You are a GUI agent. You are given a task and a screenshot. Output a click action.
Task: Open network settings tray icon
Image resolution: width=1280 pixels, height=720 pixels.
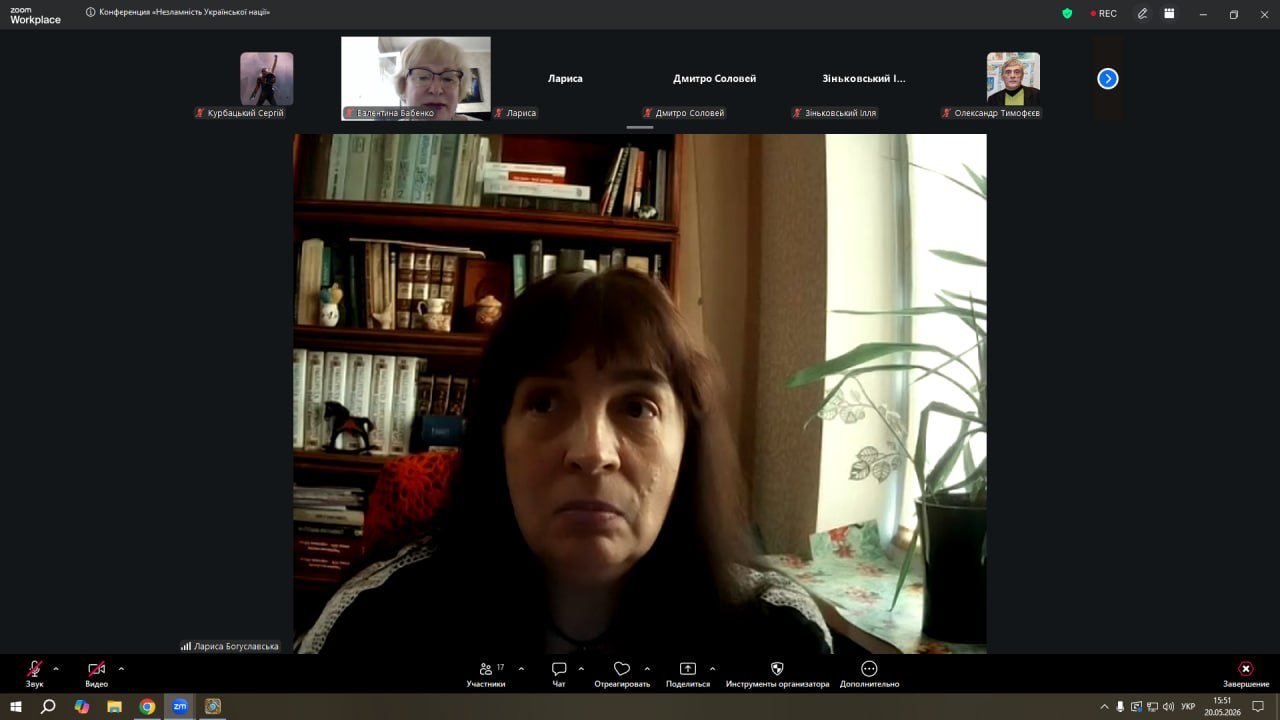[1152, 707]
